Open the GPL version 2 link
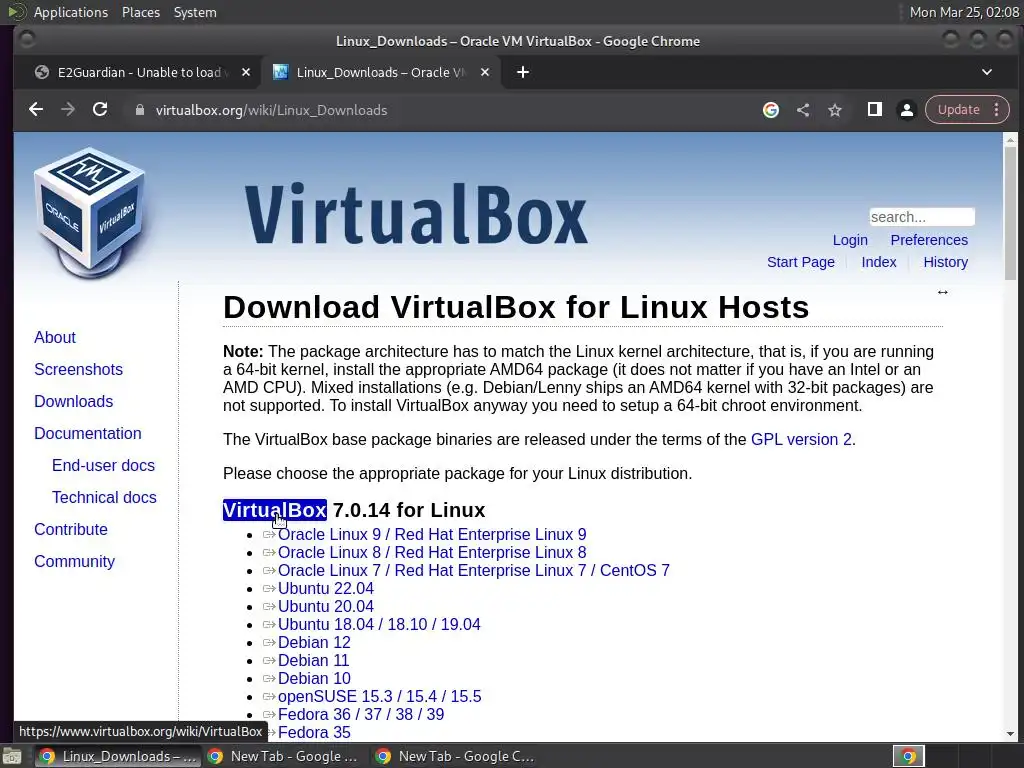The width and height of the screenshot is (1024, 768). click(x=801, y=440)
